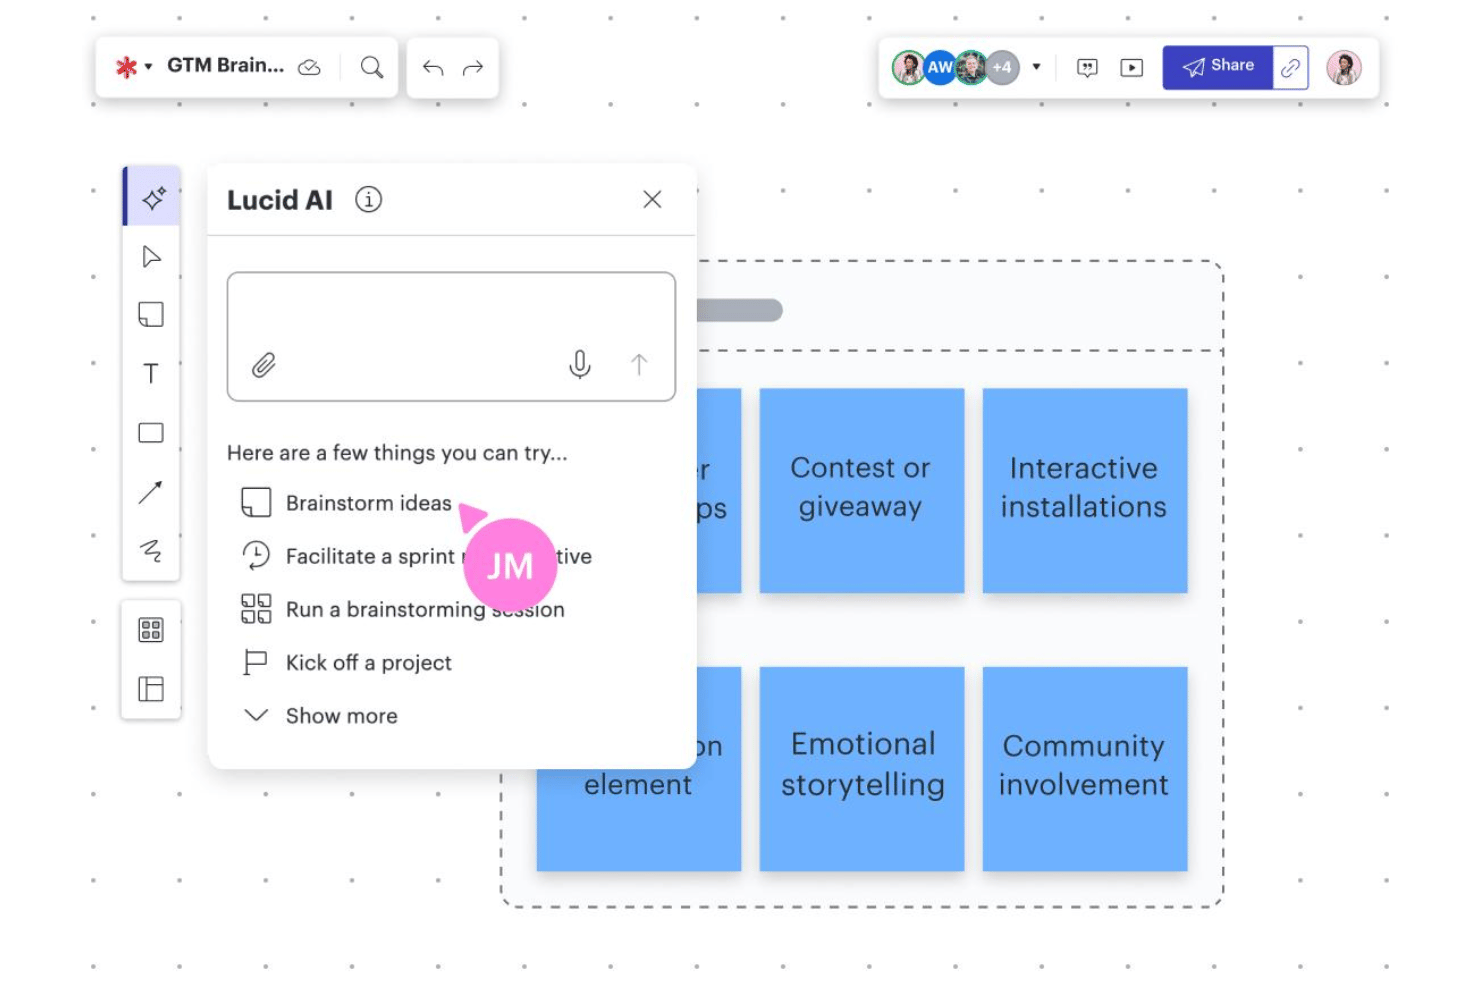The width and height of the screenshot is (1480, 987).
Task: Choose the sticky note tool
Action: 151,315
